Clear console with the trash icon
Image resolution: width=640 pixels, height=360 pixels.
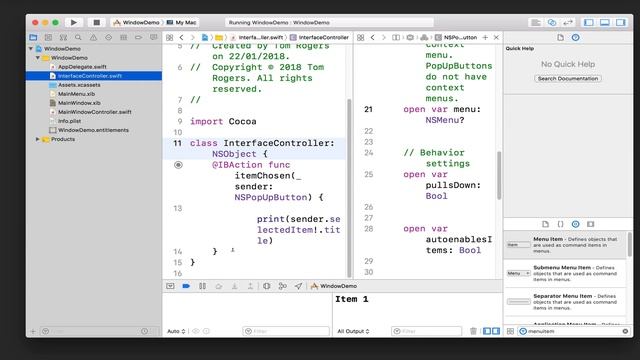pyautogui.click(x=473, y=331)
